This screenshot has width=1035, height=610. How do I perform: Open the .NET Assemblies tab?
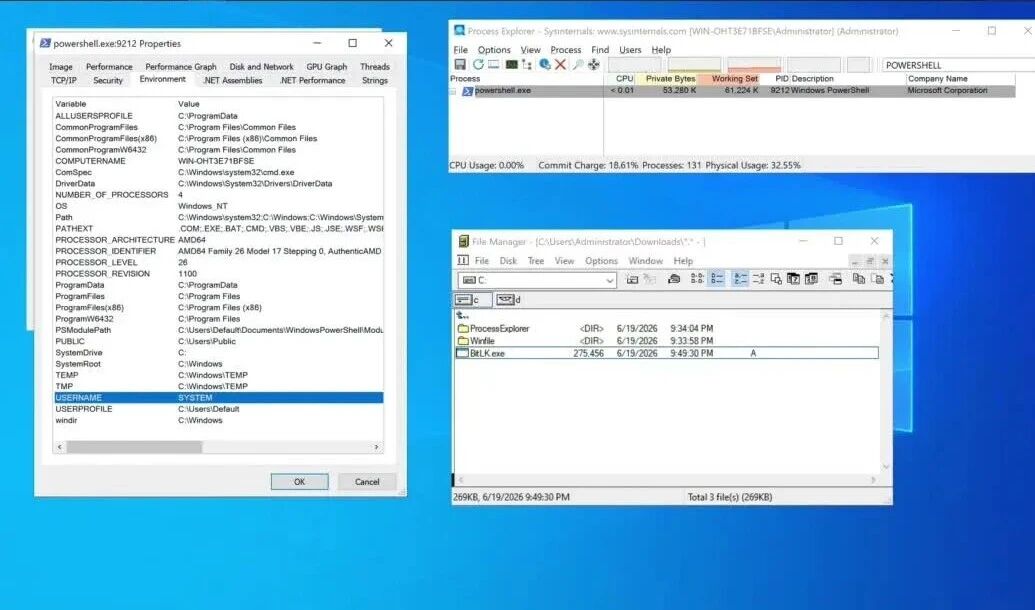point(233,81)
